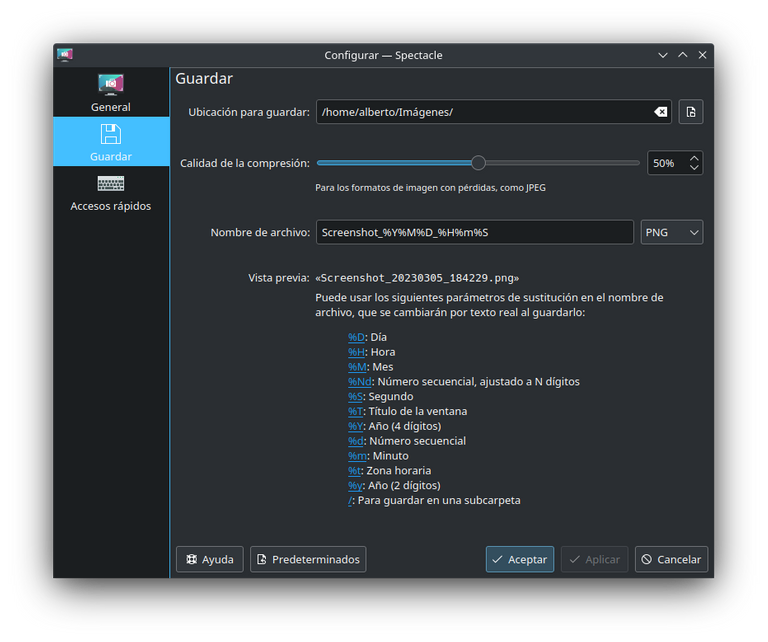The image size is (768, 642).
Task: Open the General settings page
Action: (x=111, y=92)
